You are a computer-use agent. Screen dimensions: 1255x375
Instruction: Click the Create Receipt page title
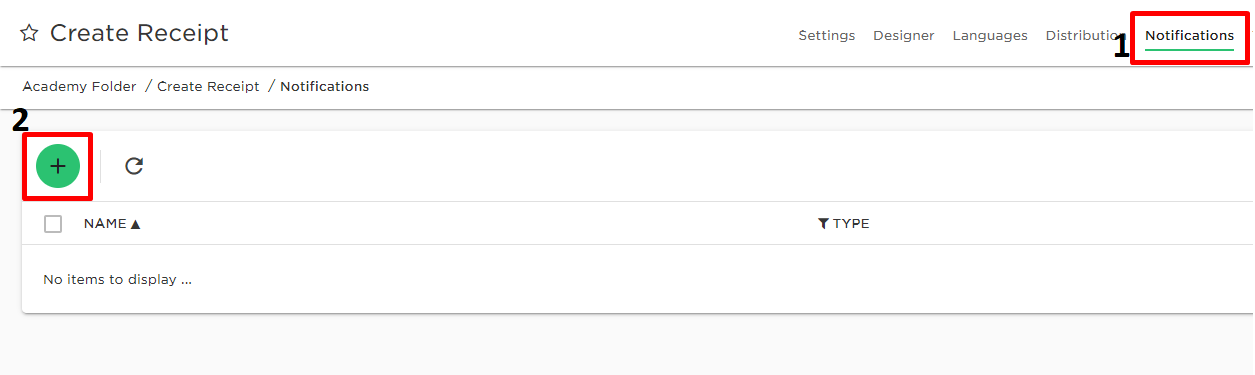pos(139,33)
